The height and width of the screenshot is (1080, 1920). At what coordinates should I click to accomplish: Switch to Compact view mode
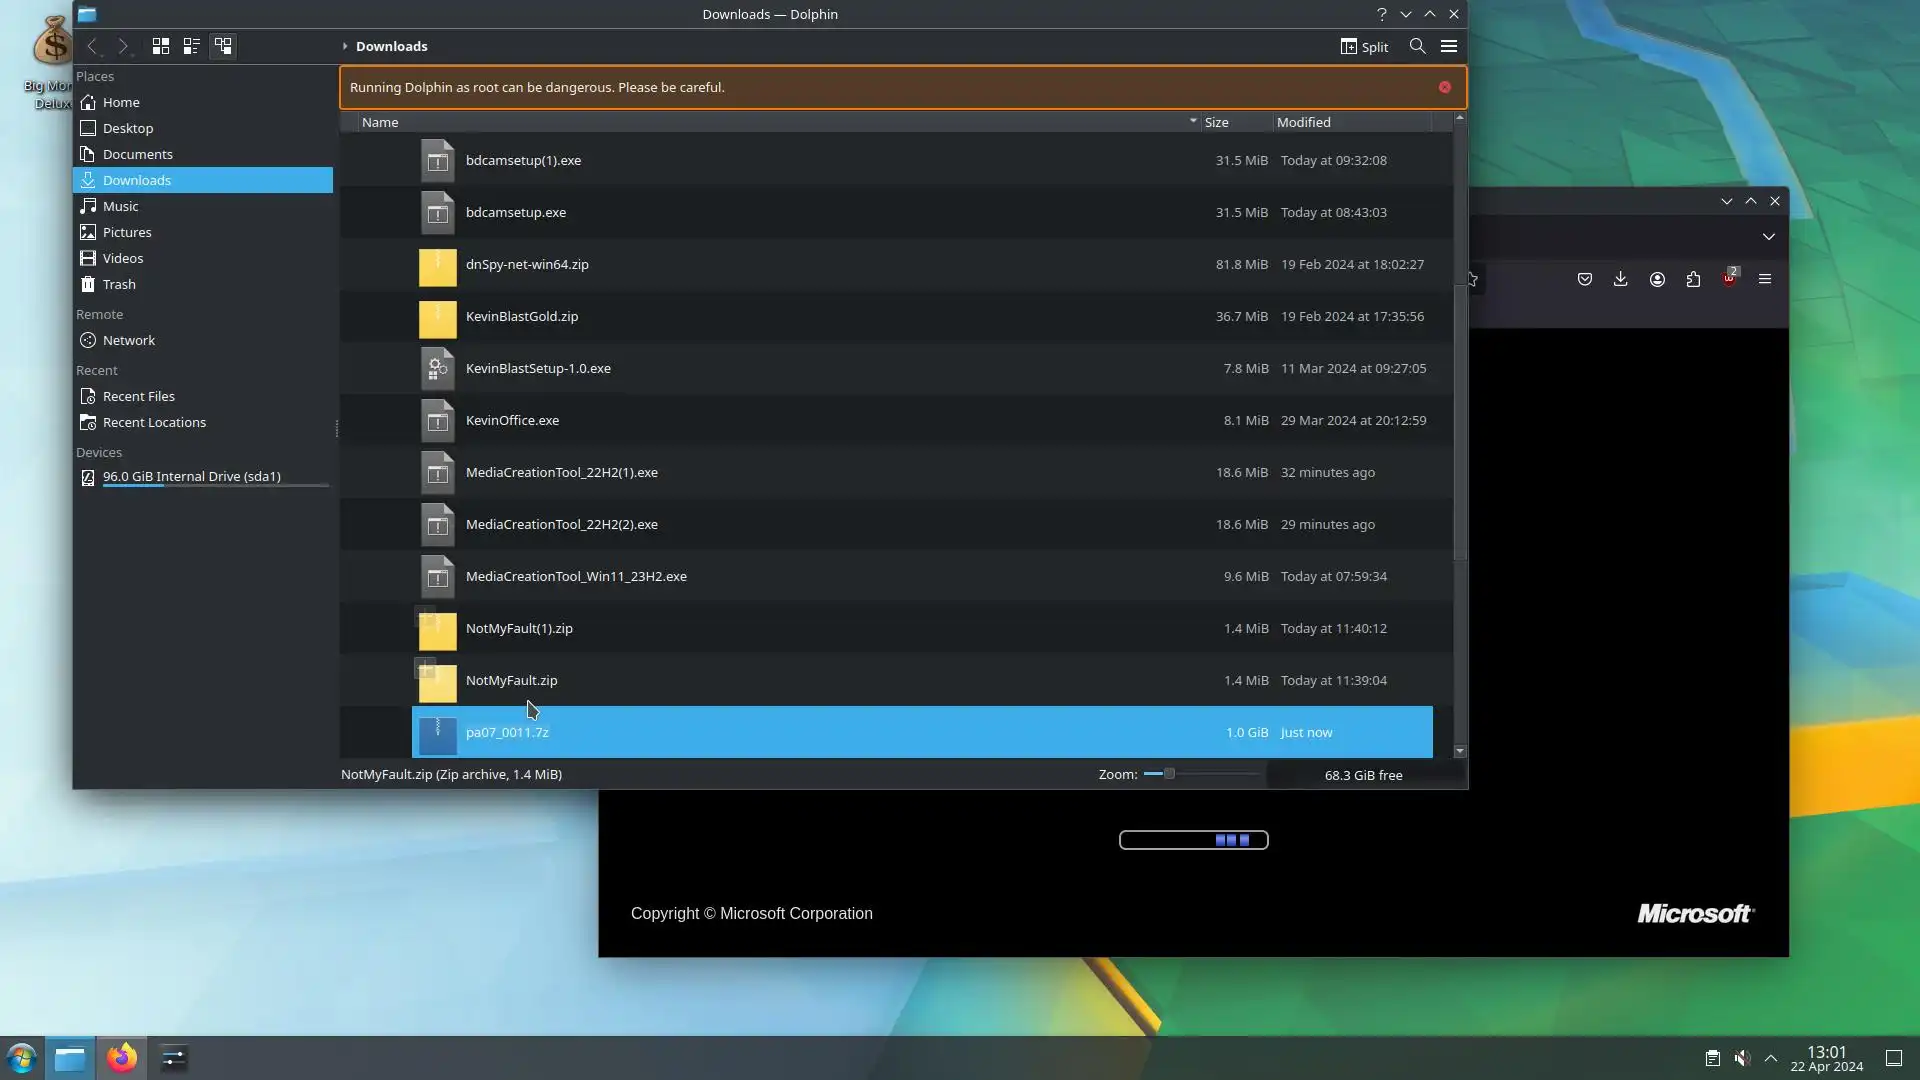click(191, 46)
